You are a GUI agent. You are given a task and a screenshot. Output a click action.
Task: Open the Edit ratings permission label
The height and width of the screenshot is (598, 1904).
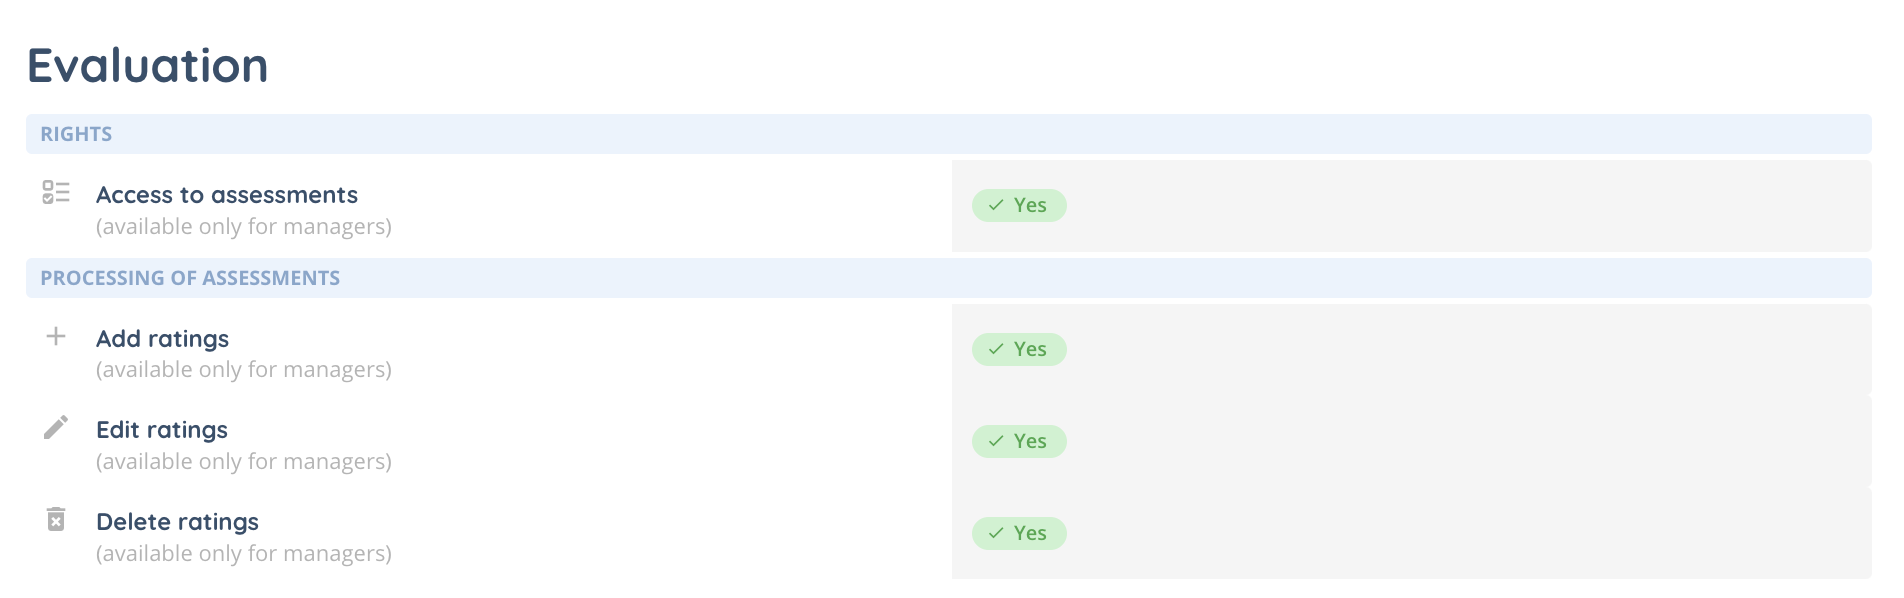[x=162, y=430]
